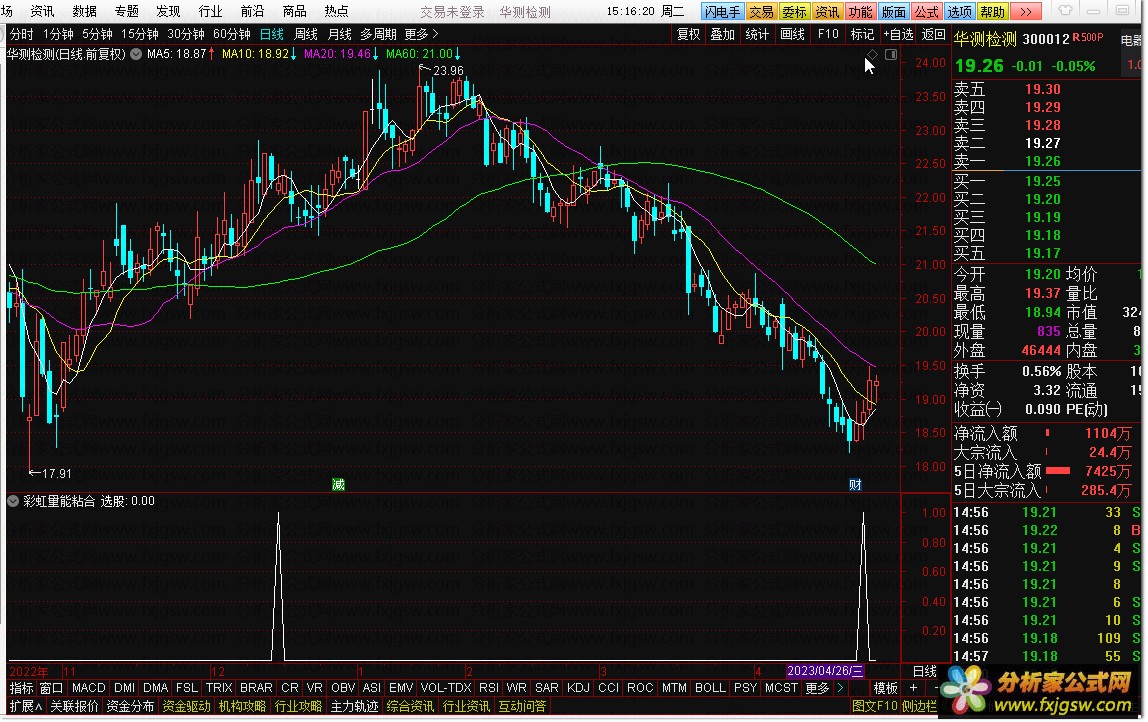Open the 机构攻略 tab
The width and height of the screenshot is (1148, 722).
pyautogui.click(x=242, y=707)
